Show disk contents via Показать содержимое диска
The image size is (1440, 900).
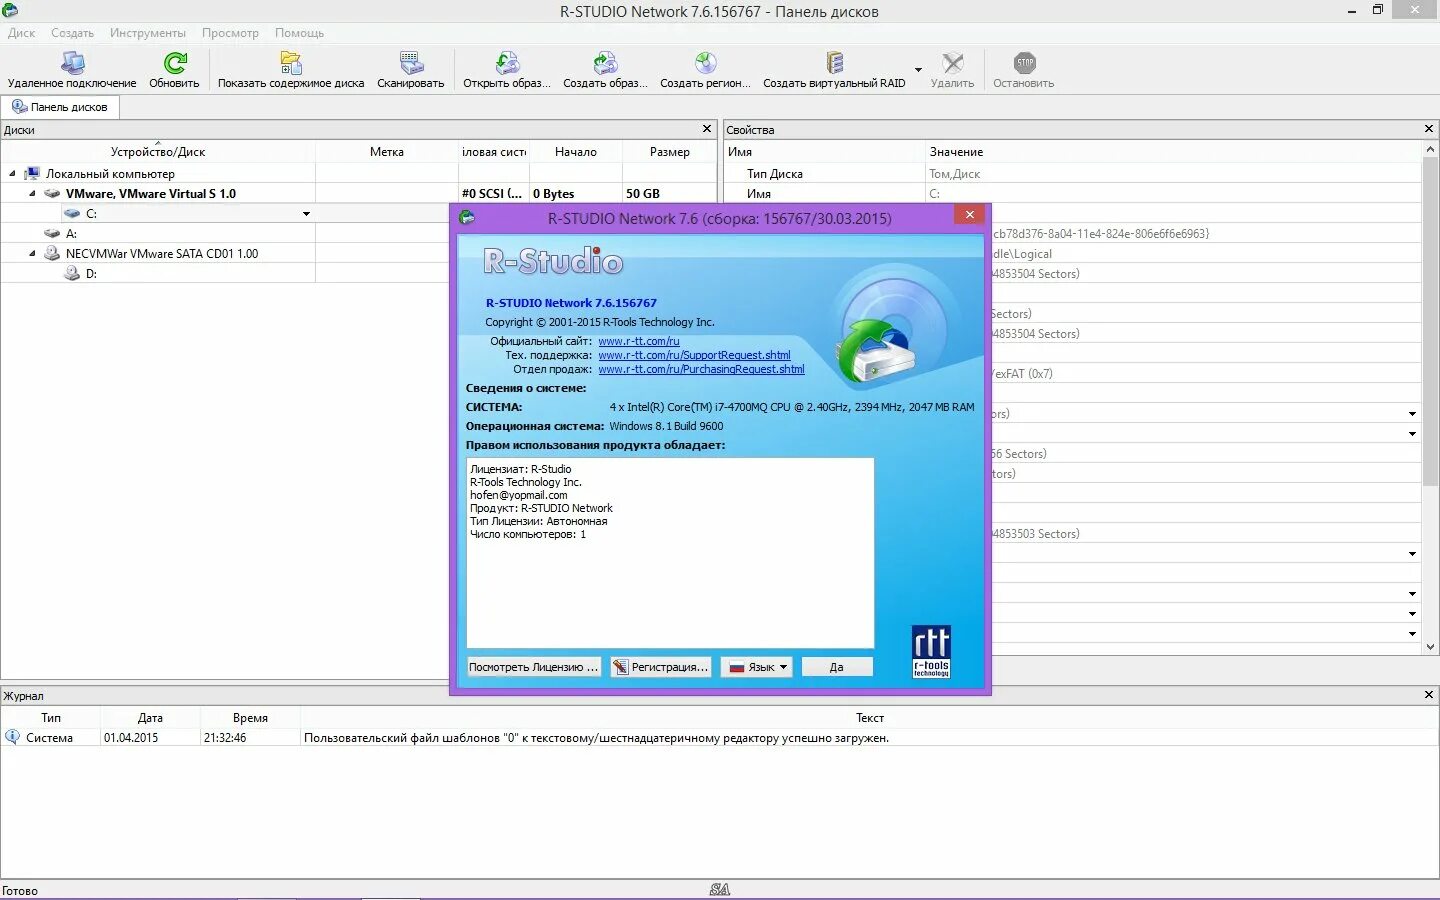point(291,70)
